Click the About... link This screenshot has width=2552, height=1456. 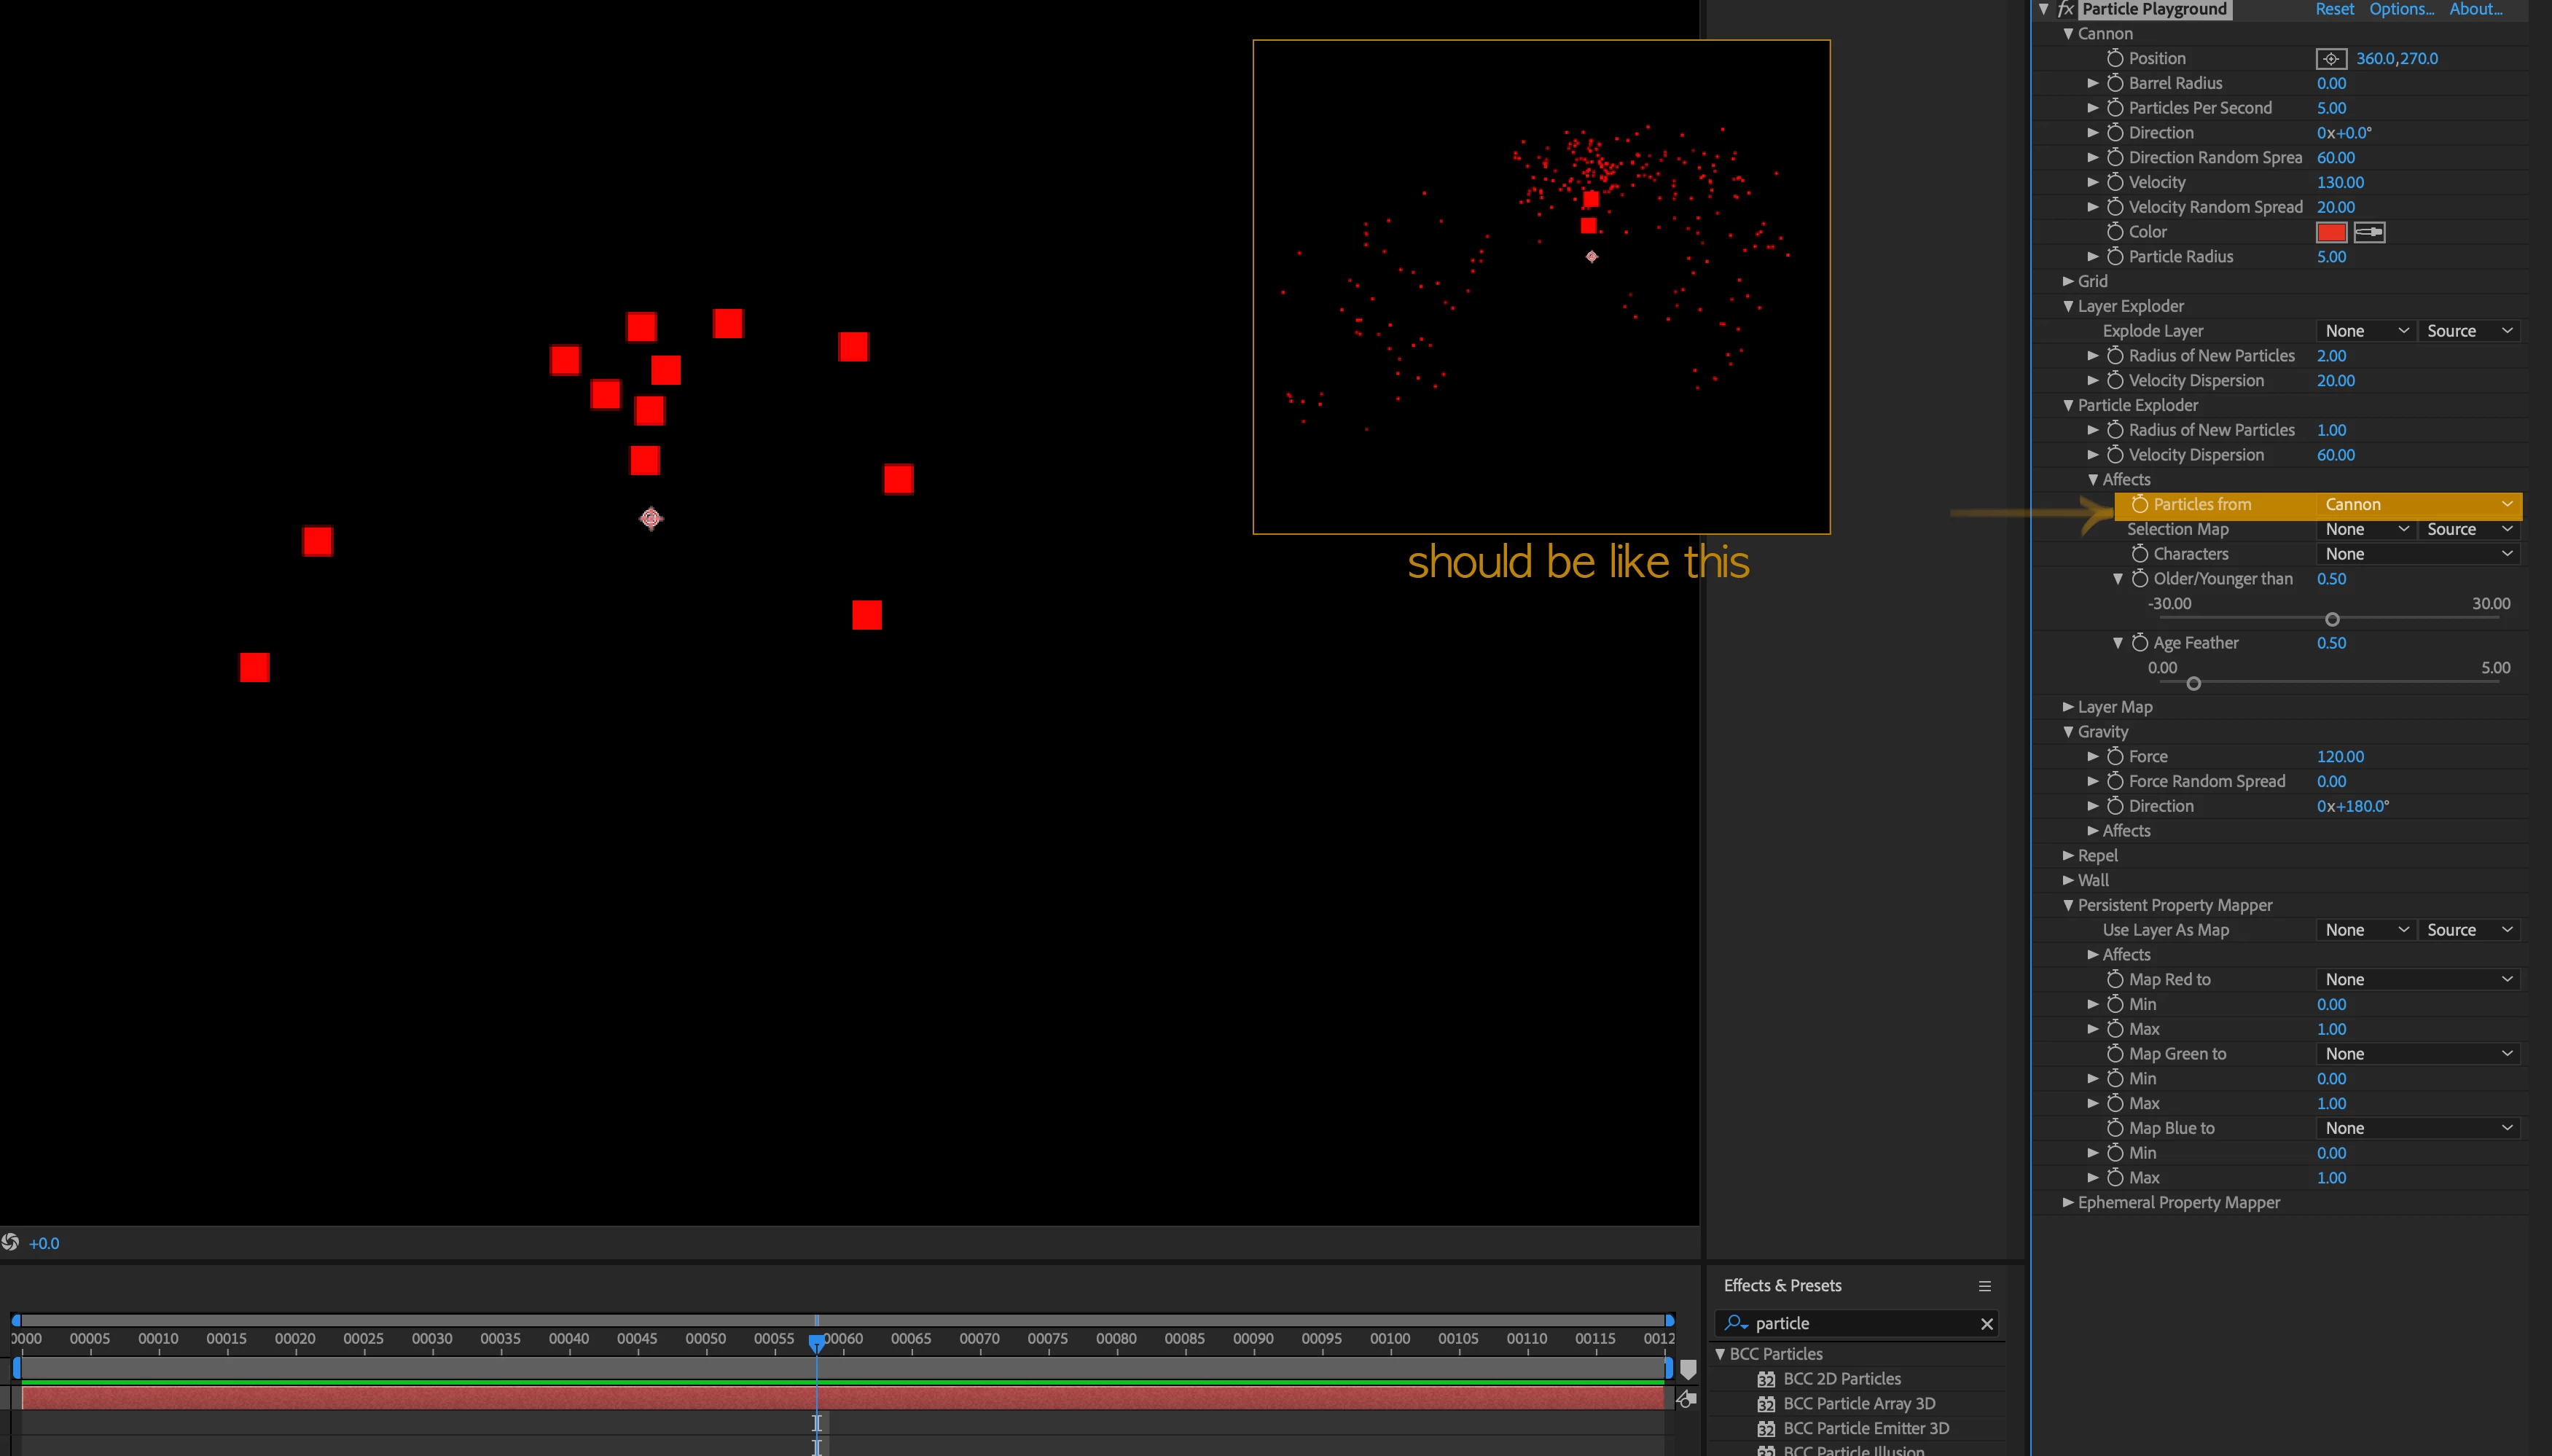click(x=2475, y=9)
